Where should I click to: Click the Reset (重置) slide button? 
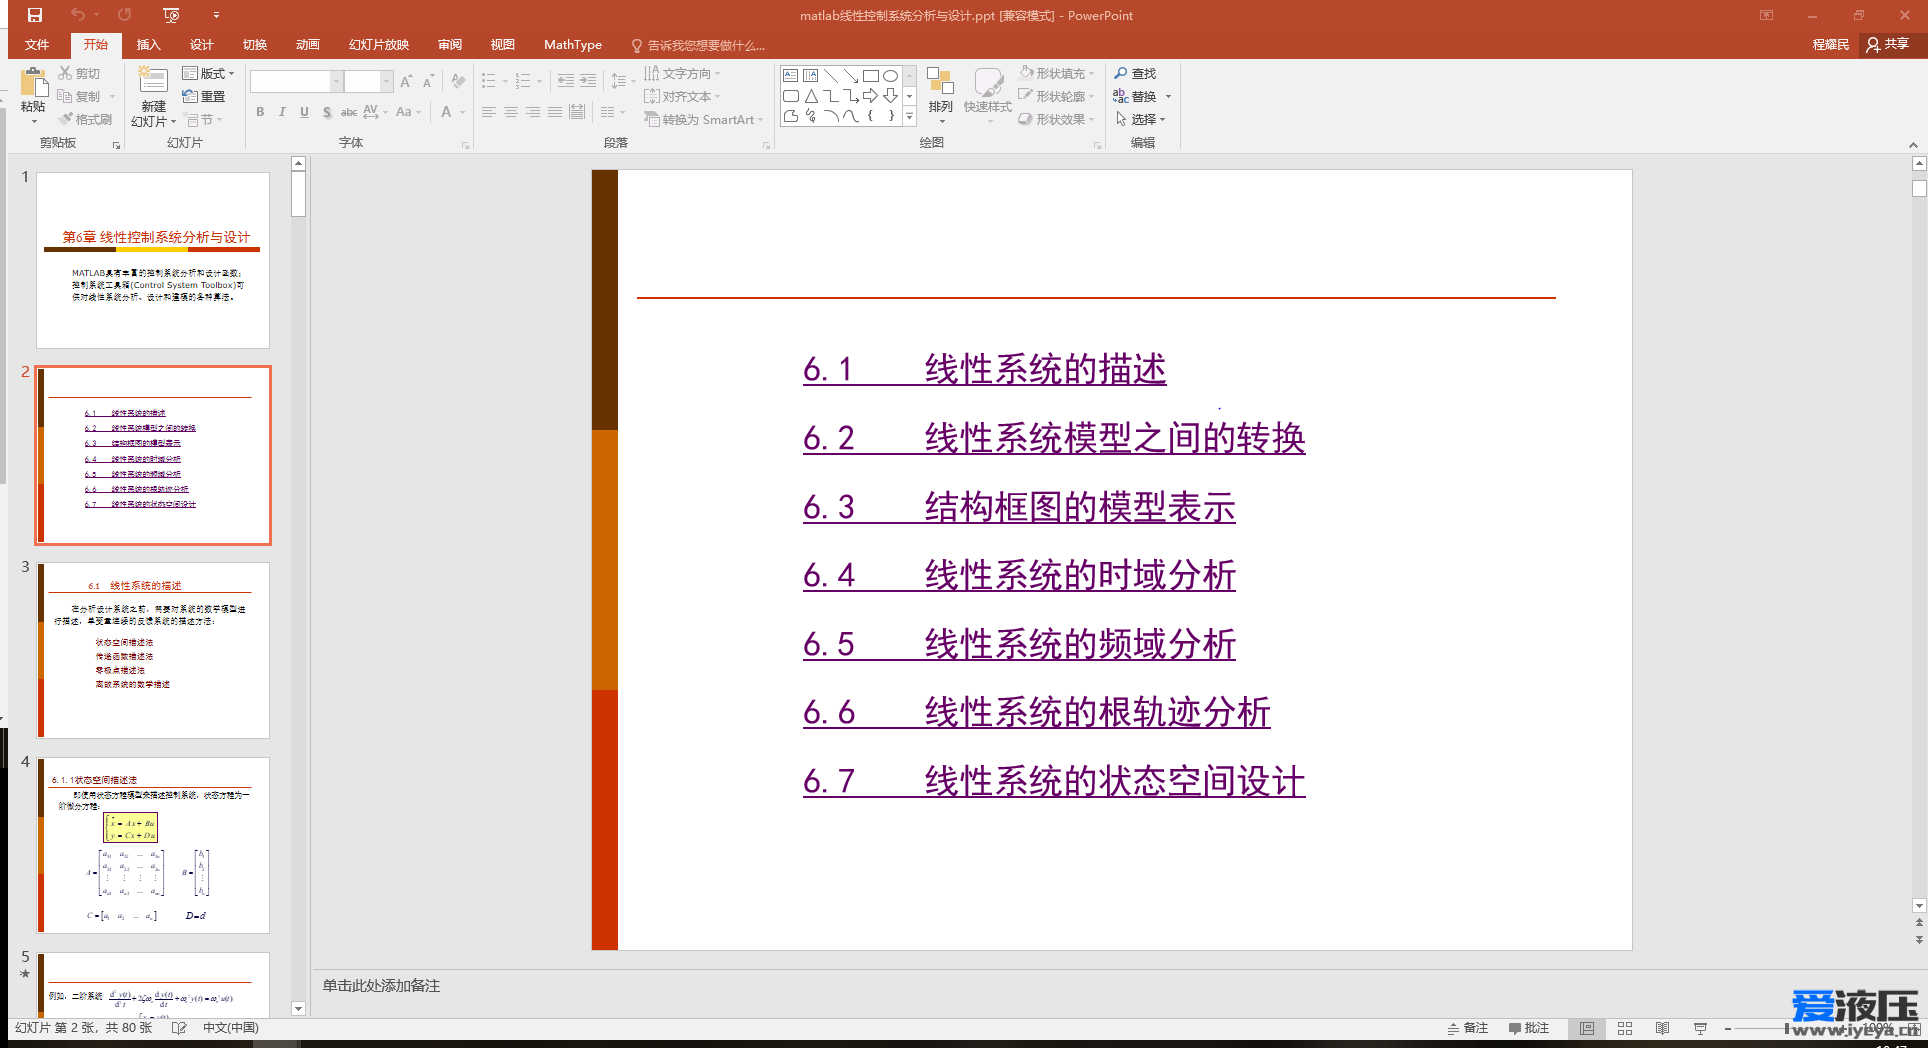click(x=204, y=96)
